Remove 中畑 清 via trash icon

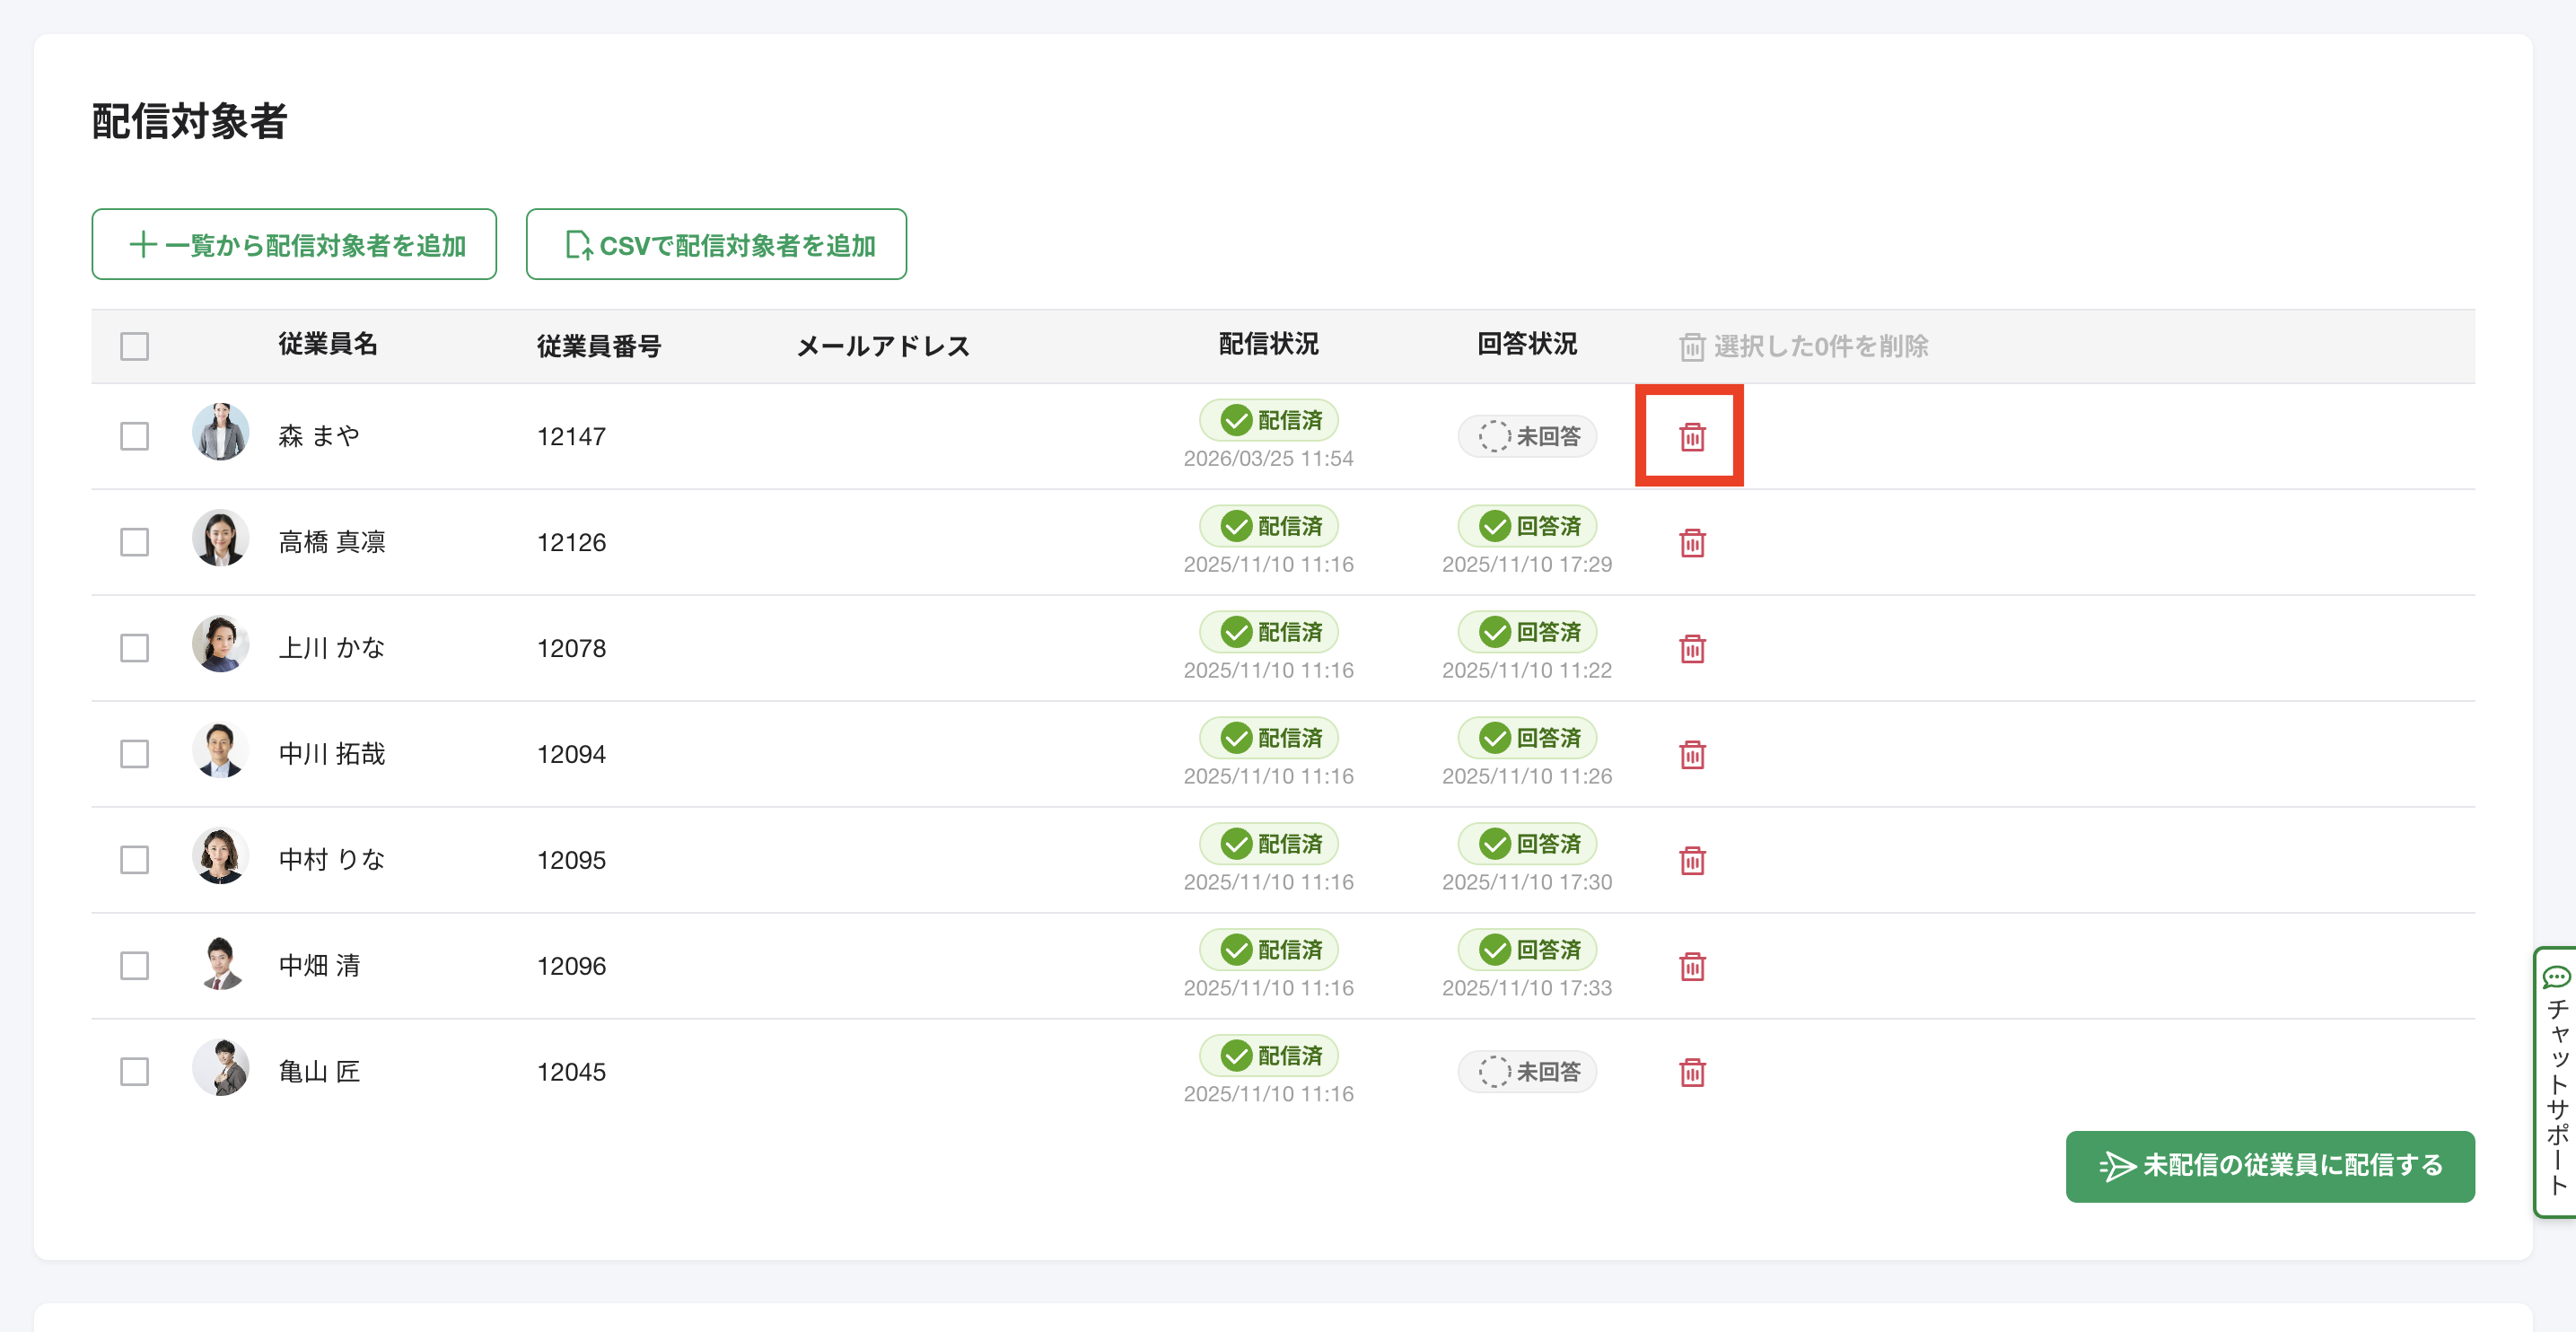(x=1691, y=967)
